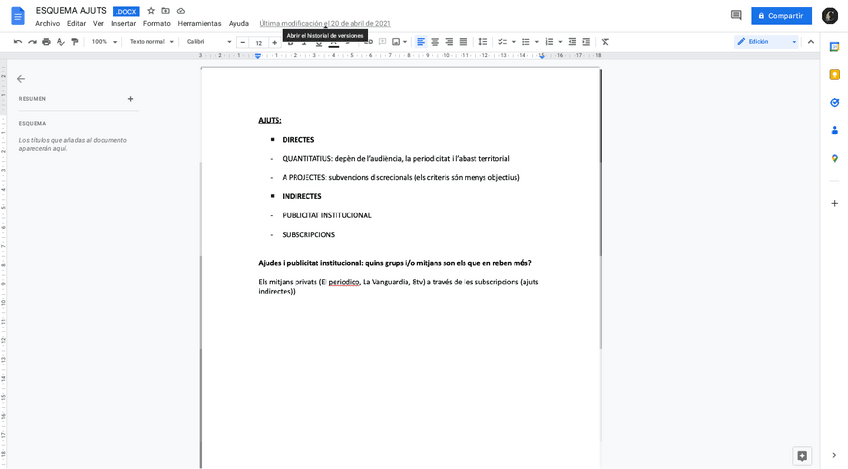This screenshot has width=848, height=469.
Task: Close the outline with back arrow
Action: (x=21, y=79)
